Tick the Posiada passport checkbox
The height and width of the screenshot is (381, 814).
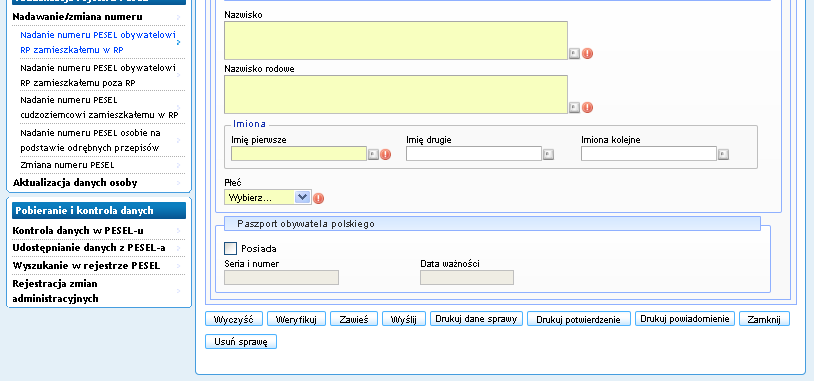pyautogui.click(x=230, y=249)
